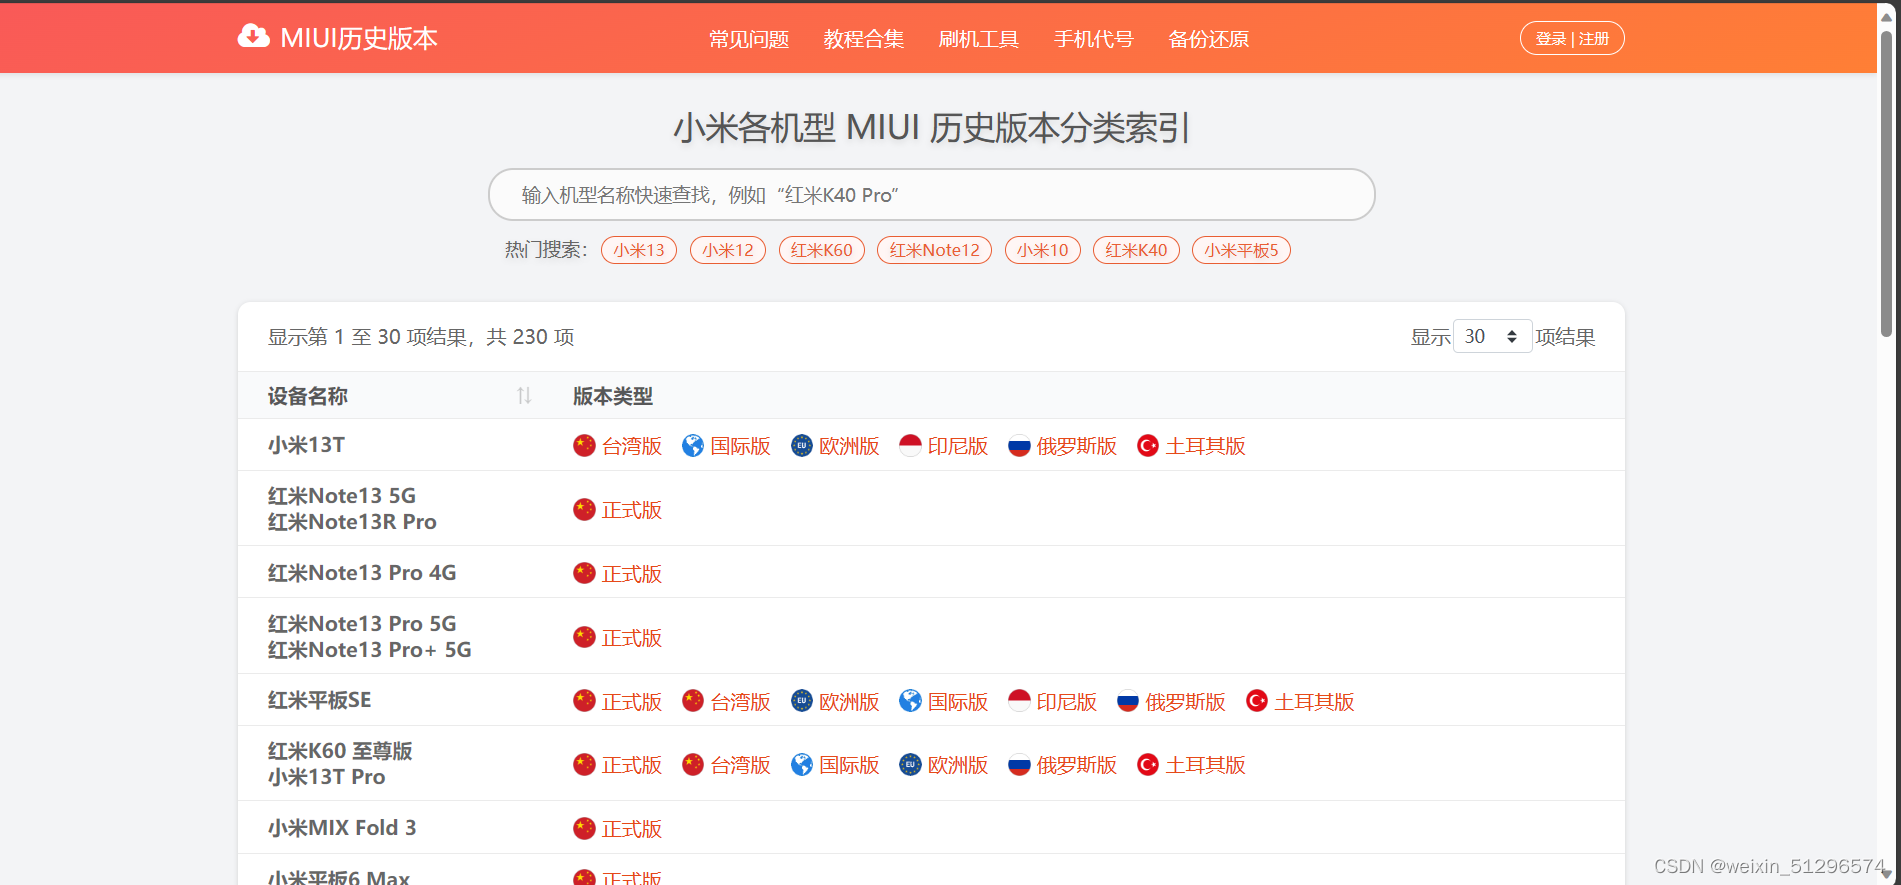1901x885 pixels.
Task: Open the 显示 30 results-per-page dropdown
Action: [x=1492, y=337]
